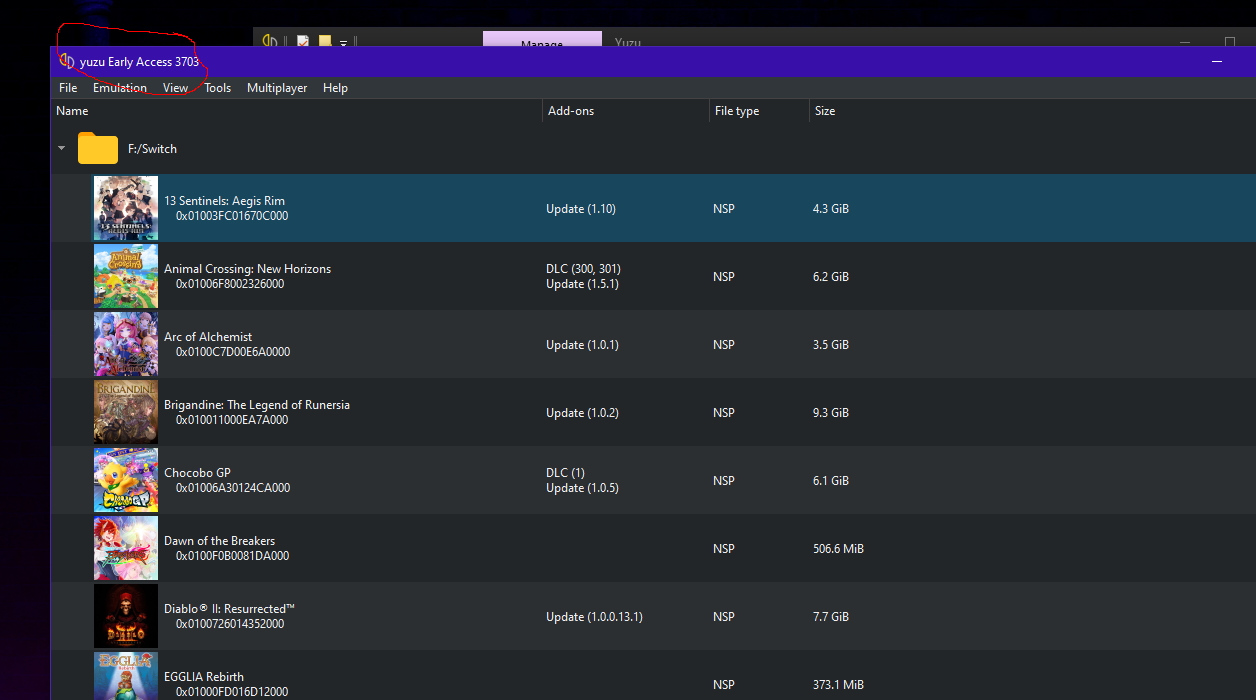This screenshot has height=700, width=1256.
Task: Open the Emulation menu
Action: click(x=120, y=88)
